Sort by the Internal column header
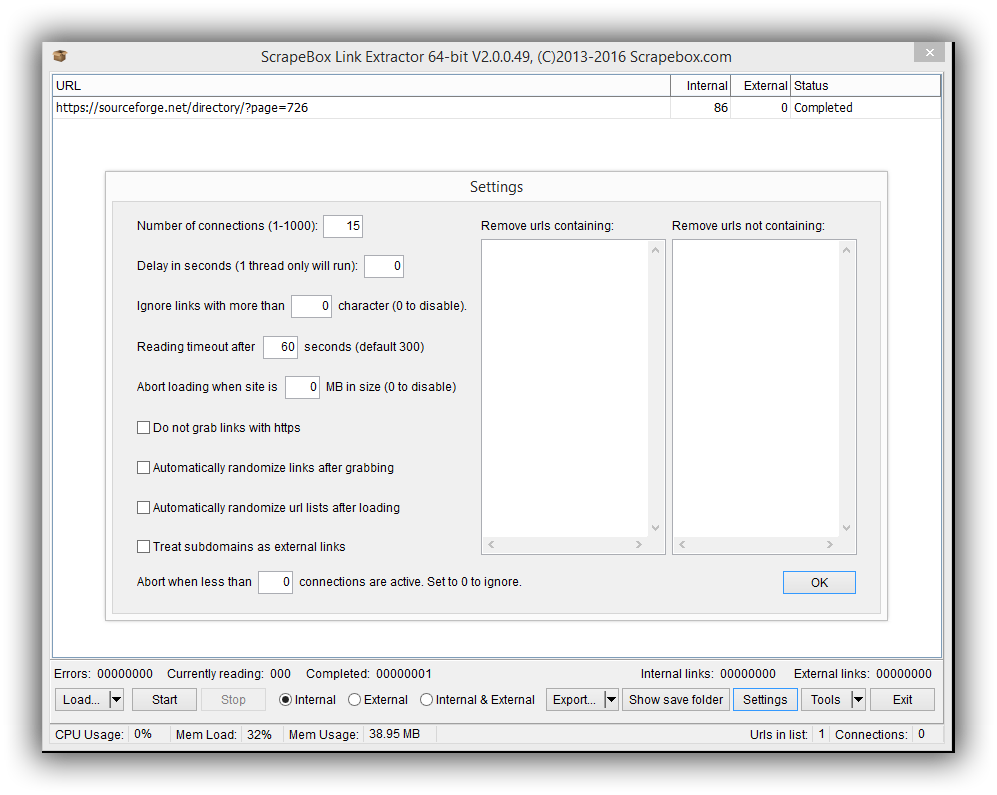Viewport: 997px width, 795px height. click(701, 86)
